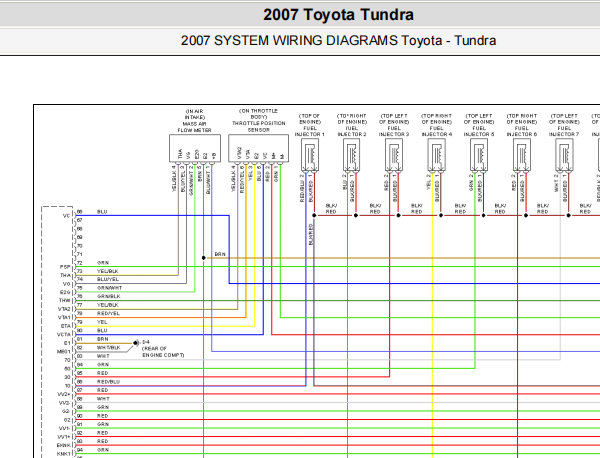Click the E1 terminal label
600x458 pixels.
67,343
